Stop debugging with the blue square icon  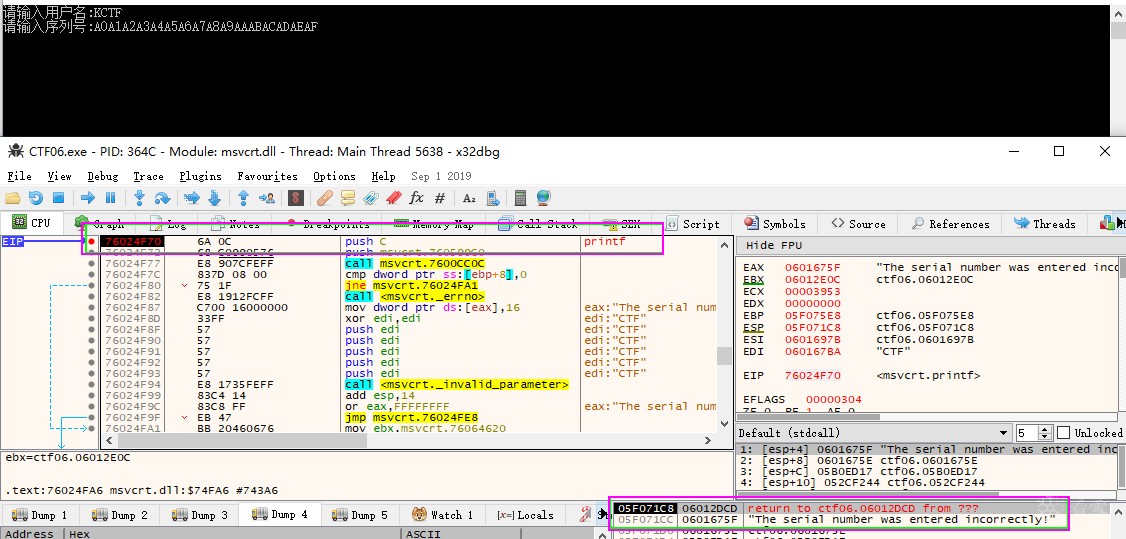[x=59, y=198]
